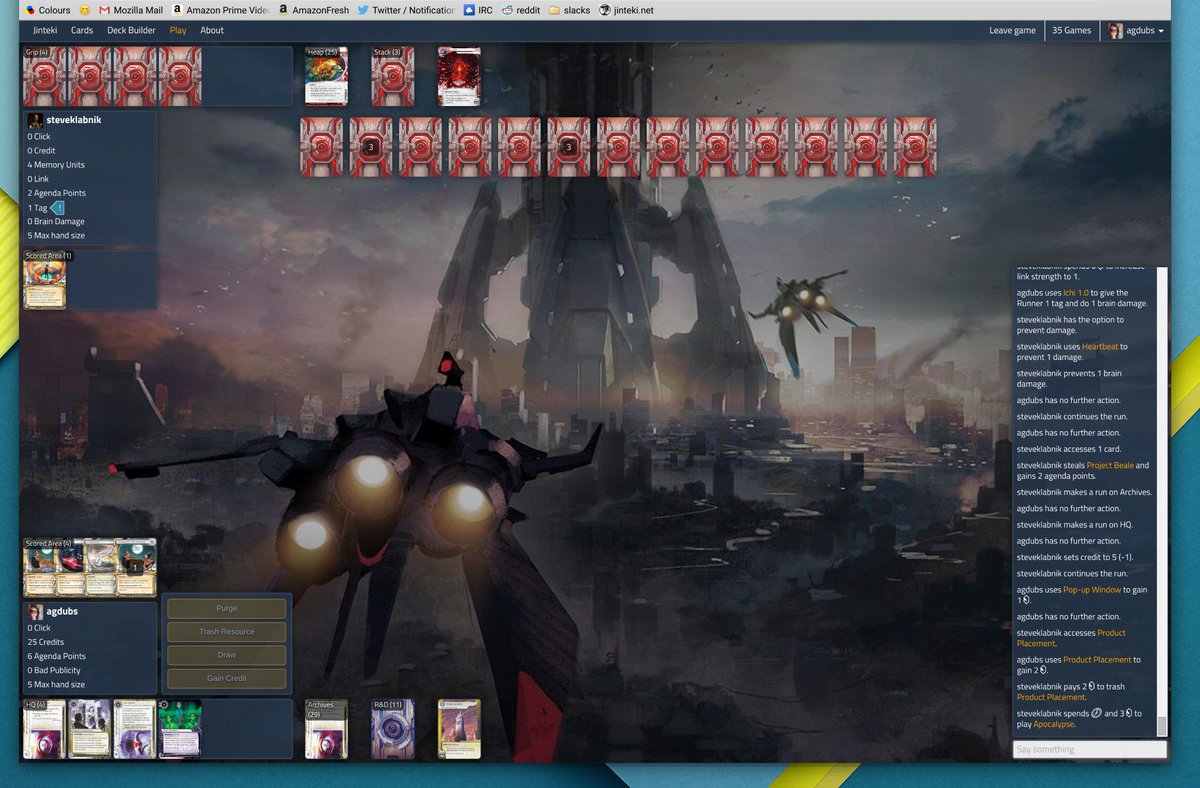Click the leftmost facedown card in the Grip
Viewport: 1200px width, 788px height.
coord(43,76)
